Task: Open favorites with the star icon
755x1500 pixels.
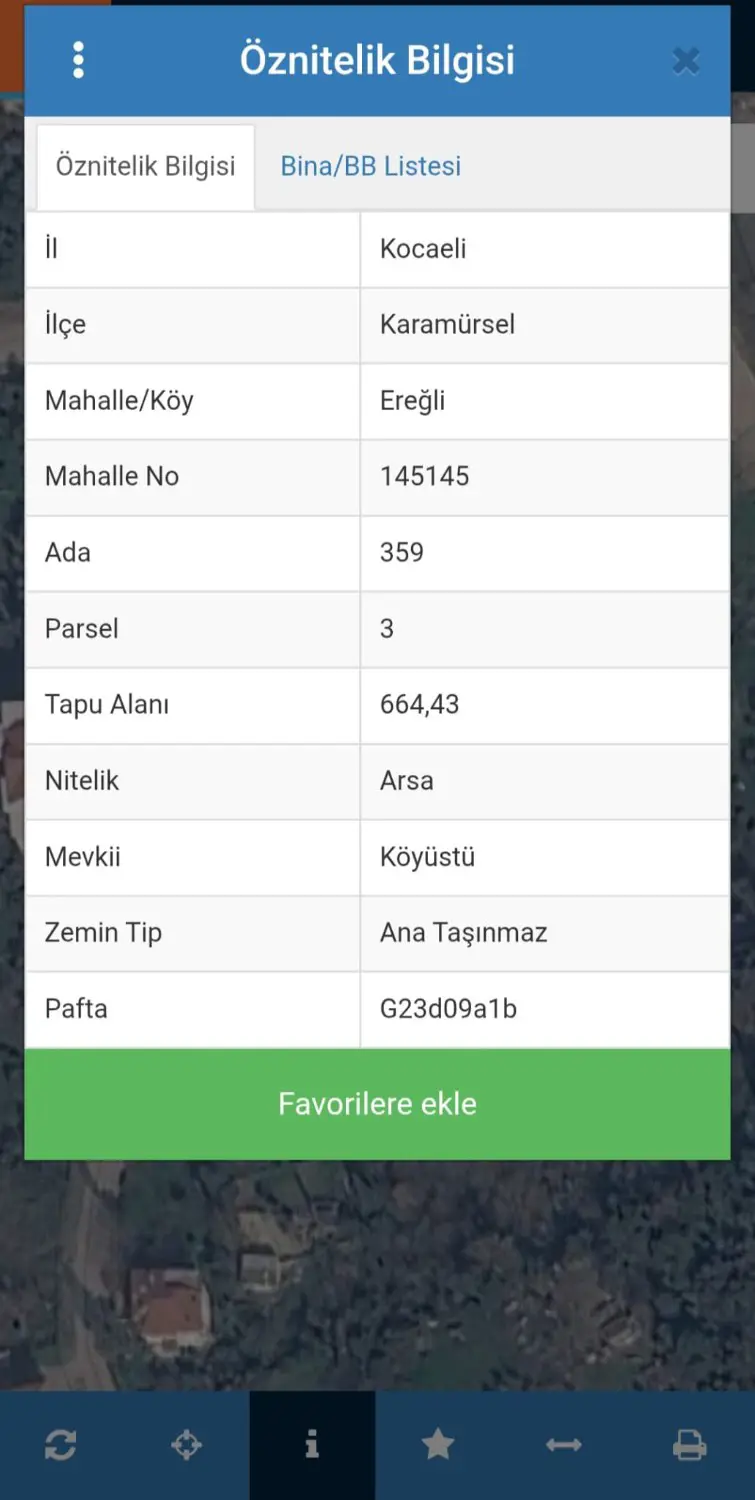Action: pos(438,1445)
